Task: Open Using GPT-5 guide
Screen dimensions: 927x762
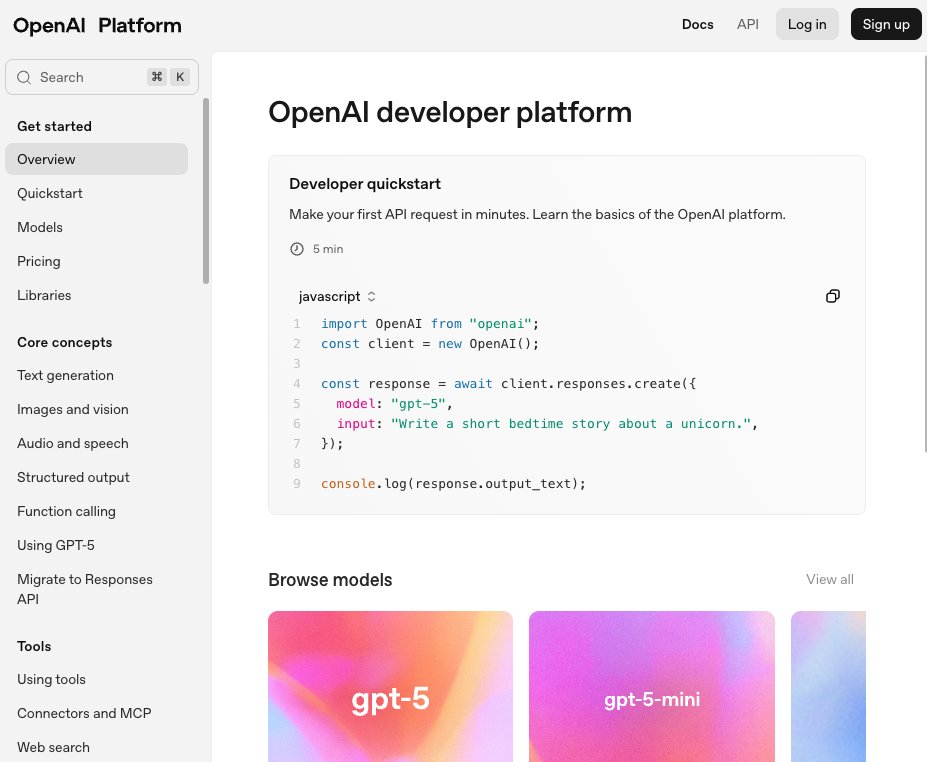Action: (56, 545)
